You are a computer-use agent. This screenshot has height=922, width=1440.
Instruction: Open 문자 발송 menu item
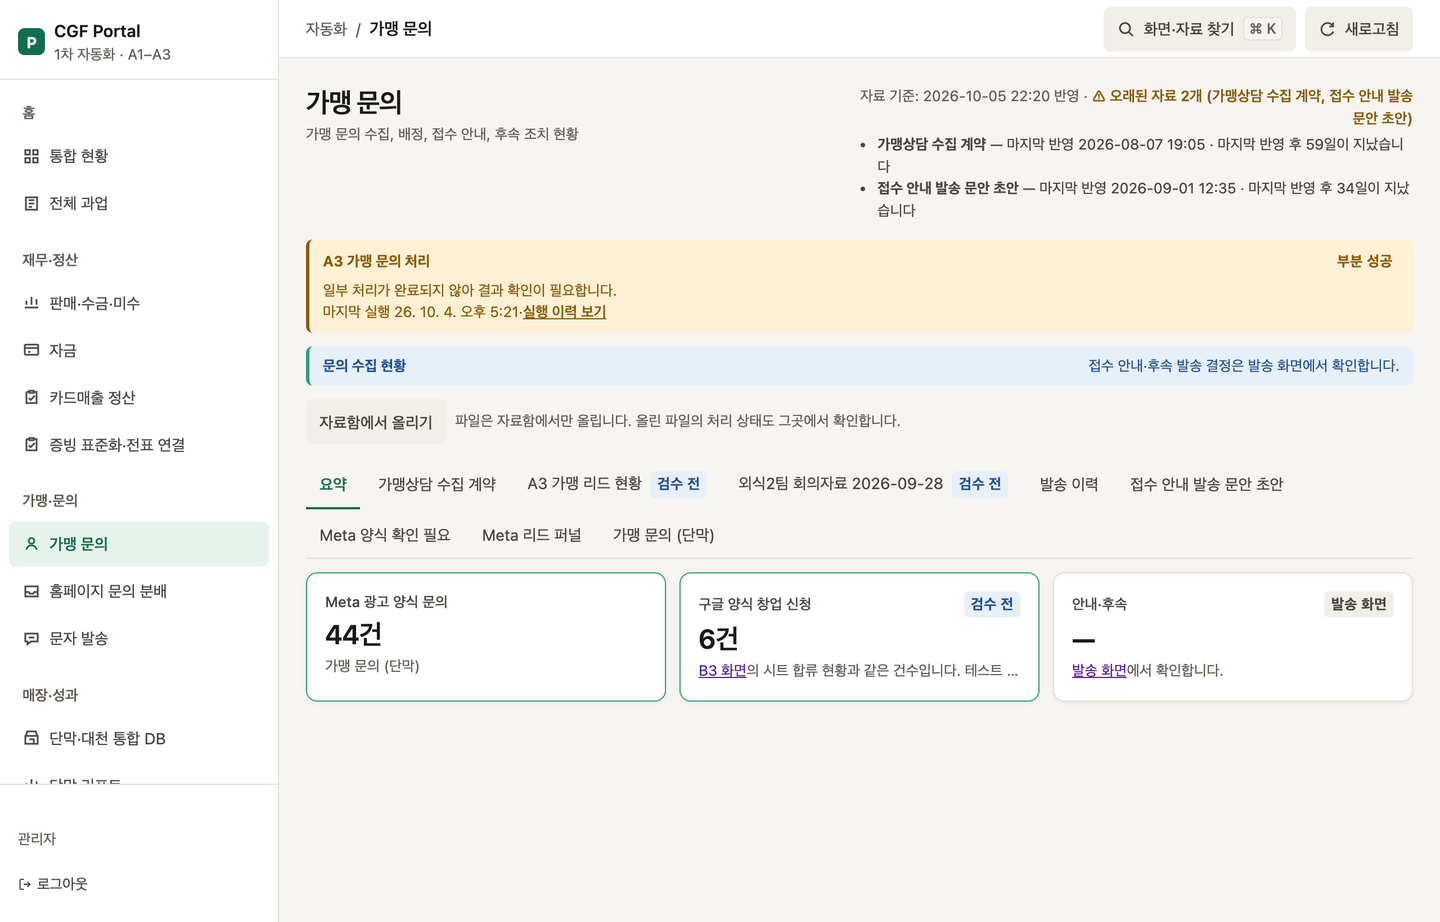(x=139, y=638)
